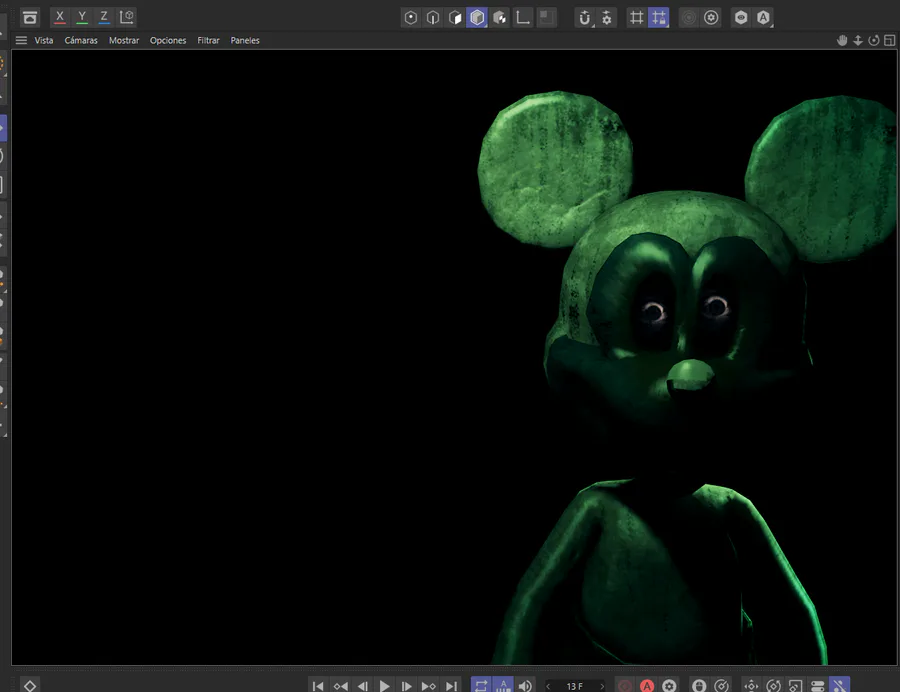The image size is (900, 692).
Task: Toggle the Y axis lock
Action: click(x=82, y=17)
